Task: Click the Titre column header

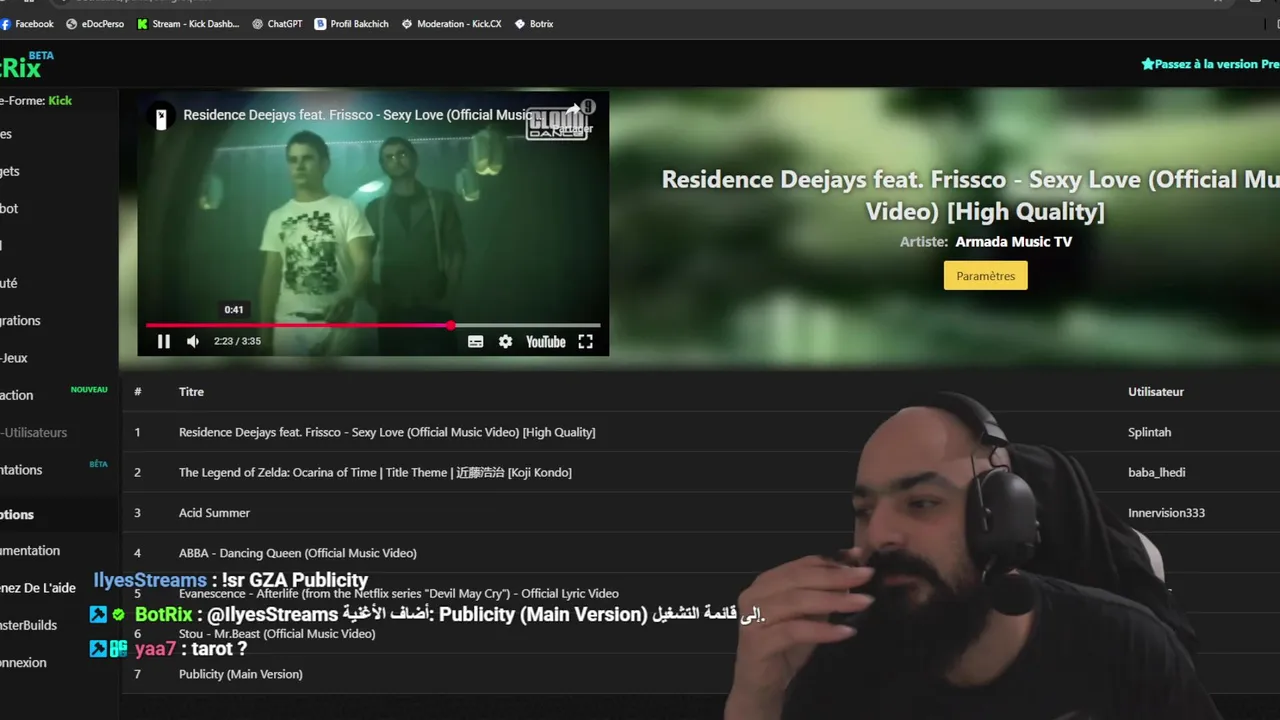Action: click(191, 392)
